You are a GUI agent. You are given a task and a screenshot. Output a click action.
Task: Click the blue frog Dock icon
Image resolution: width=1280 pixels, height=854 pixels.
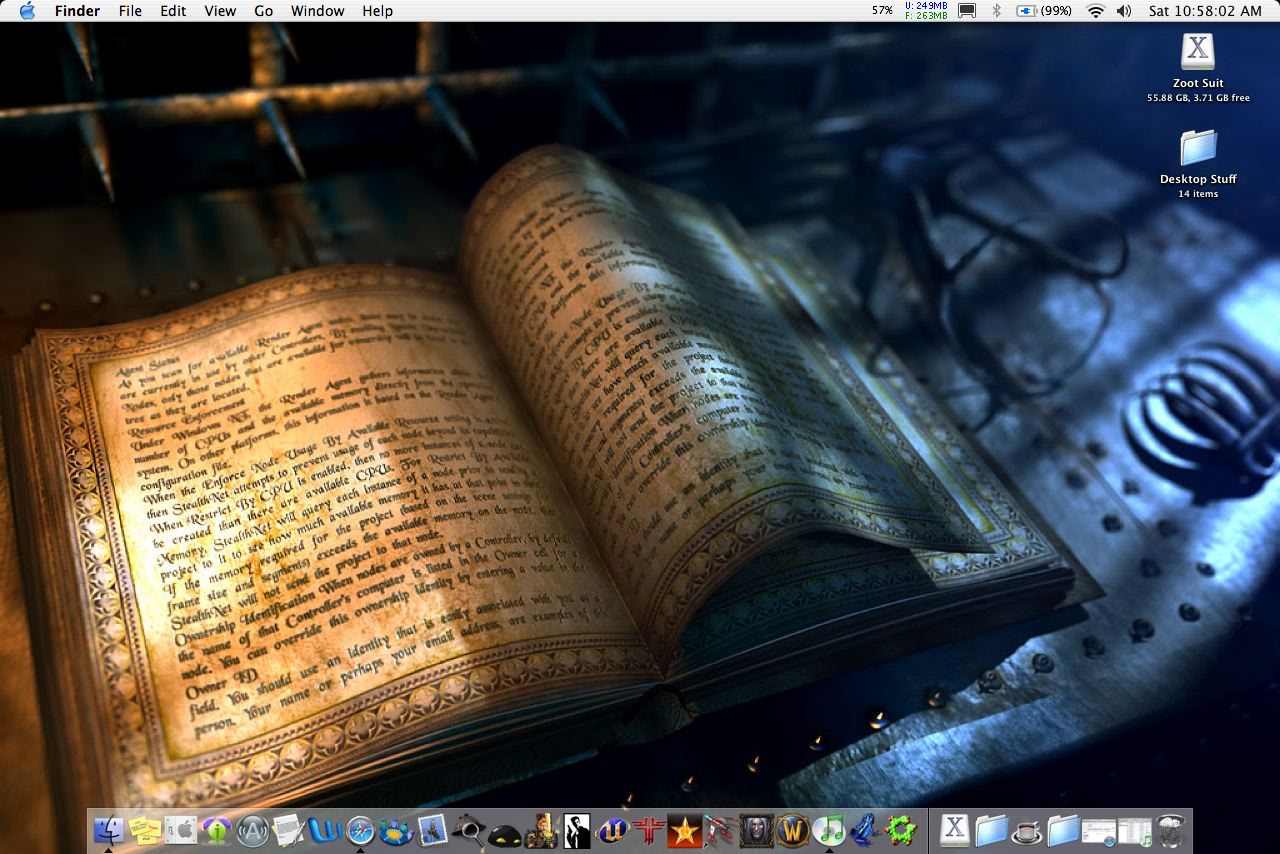[x=865, y=830]
